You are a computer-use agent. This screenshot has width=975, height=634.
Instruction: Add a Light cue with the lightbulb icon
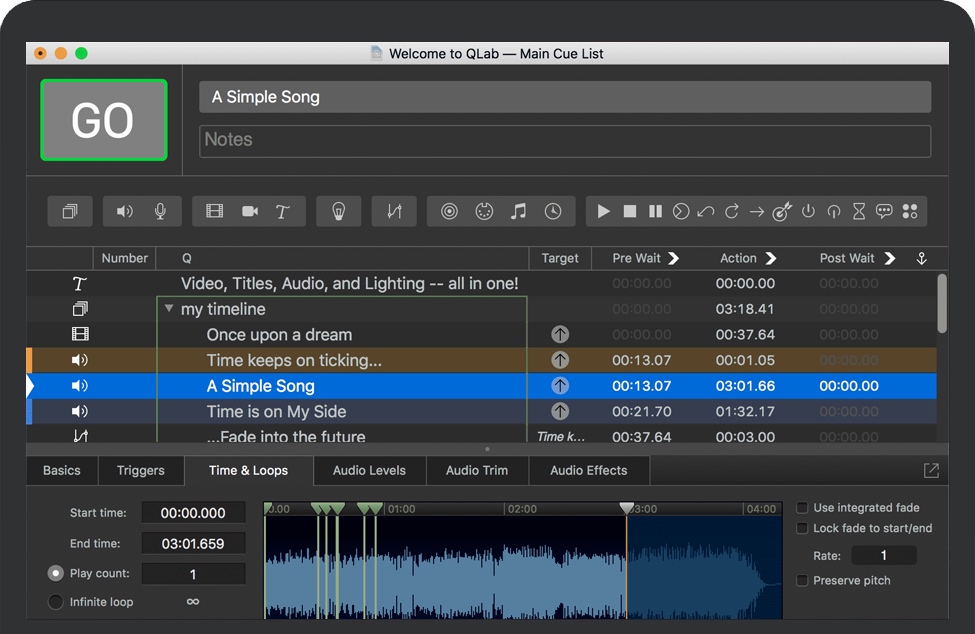pyautogui.click(x=339, y=211)
